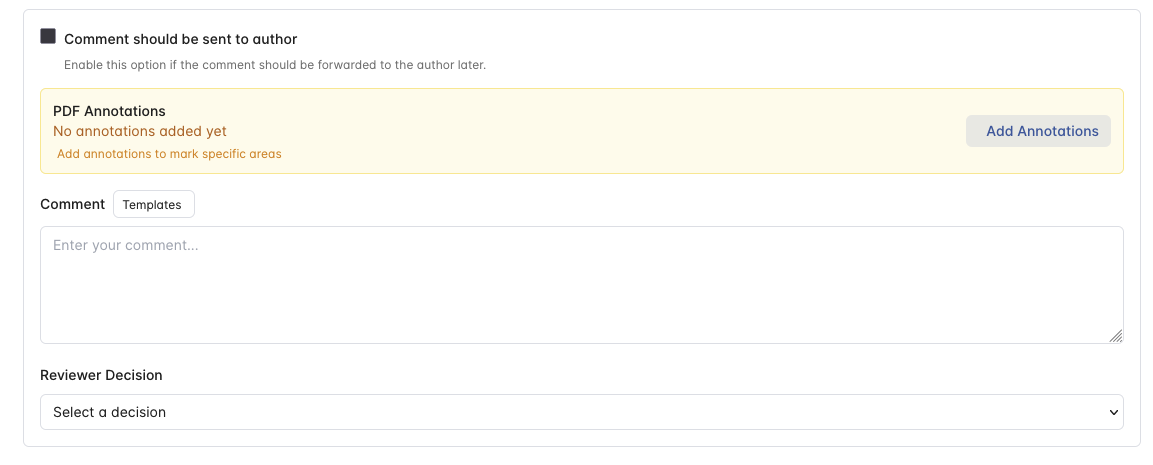This screenshot has width=1153, height=465.
Task: Click the empty middle of the comment box
Action: tap(581, 290)
